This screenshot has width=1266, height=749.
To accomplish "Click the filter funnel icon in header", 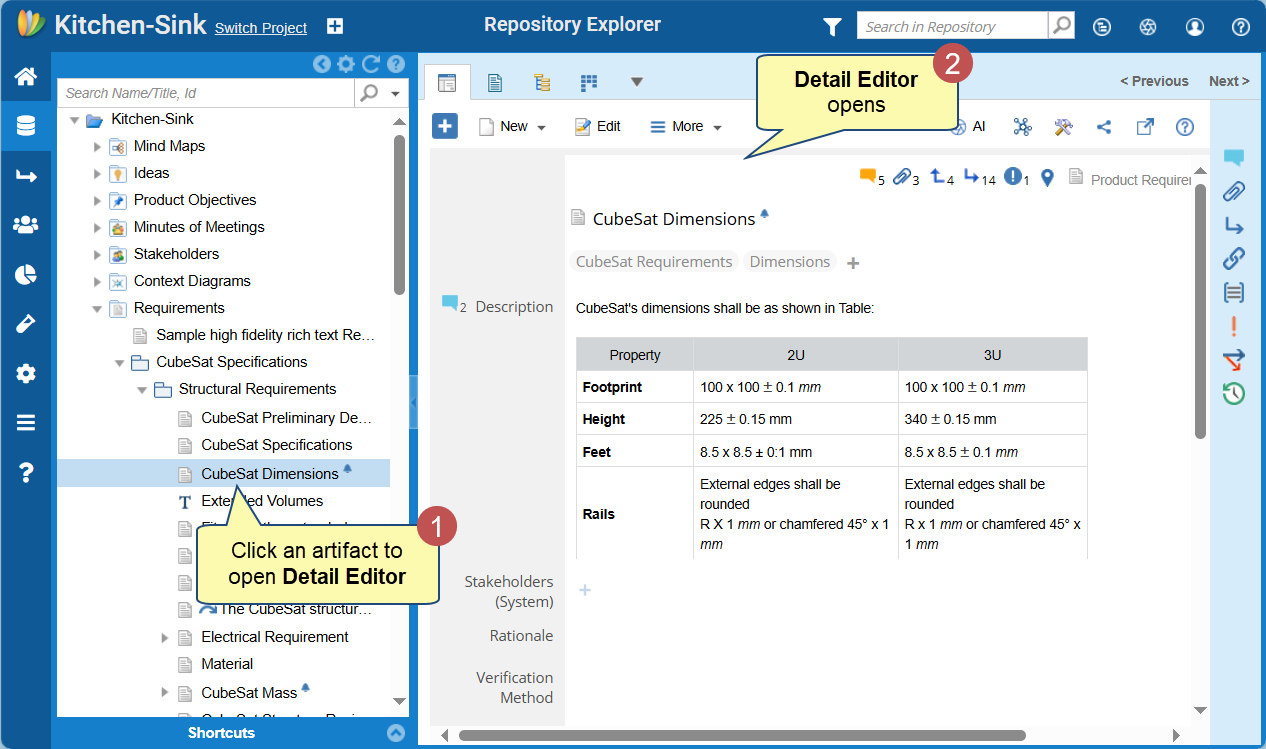I will (831, 27).
